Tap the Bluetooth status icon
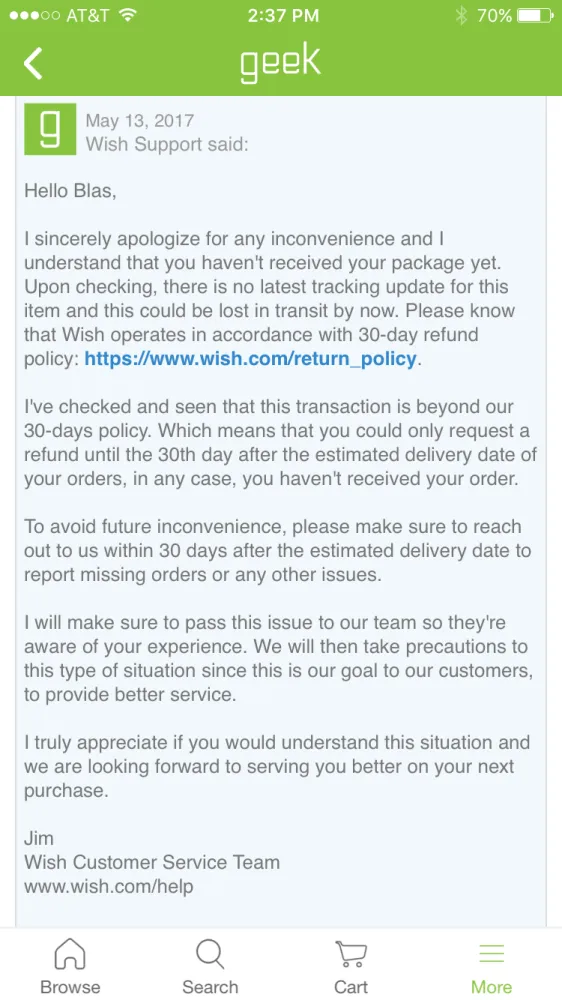The width and height of the screenshot is (562, 1000). [461, 15]
